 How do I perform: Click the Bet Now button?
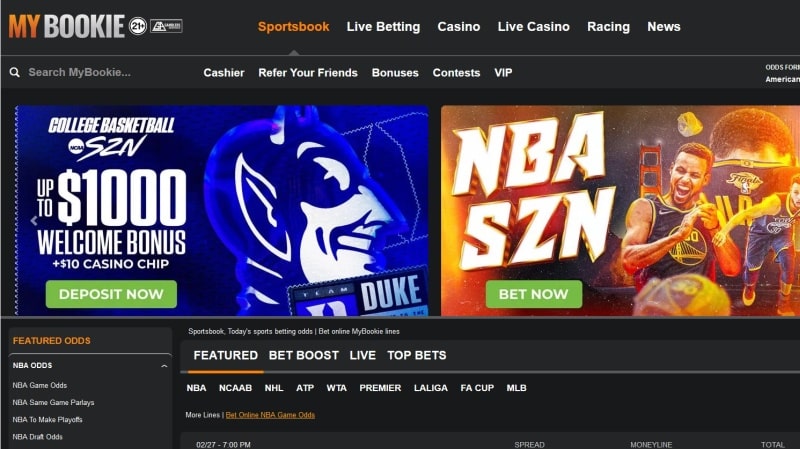coord(534,294)
